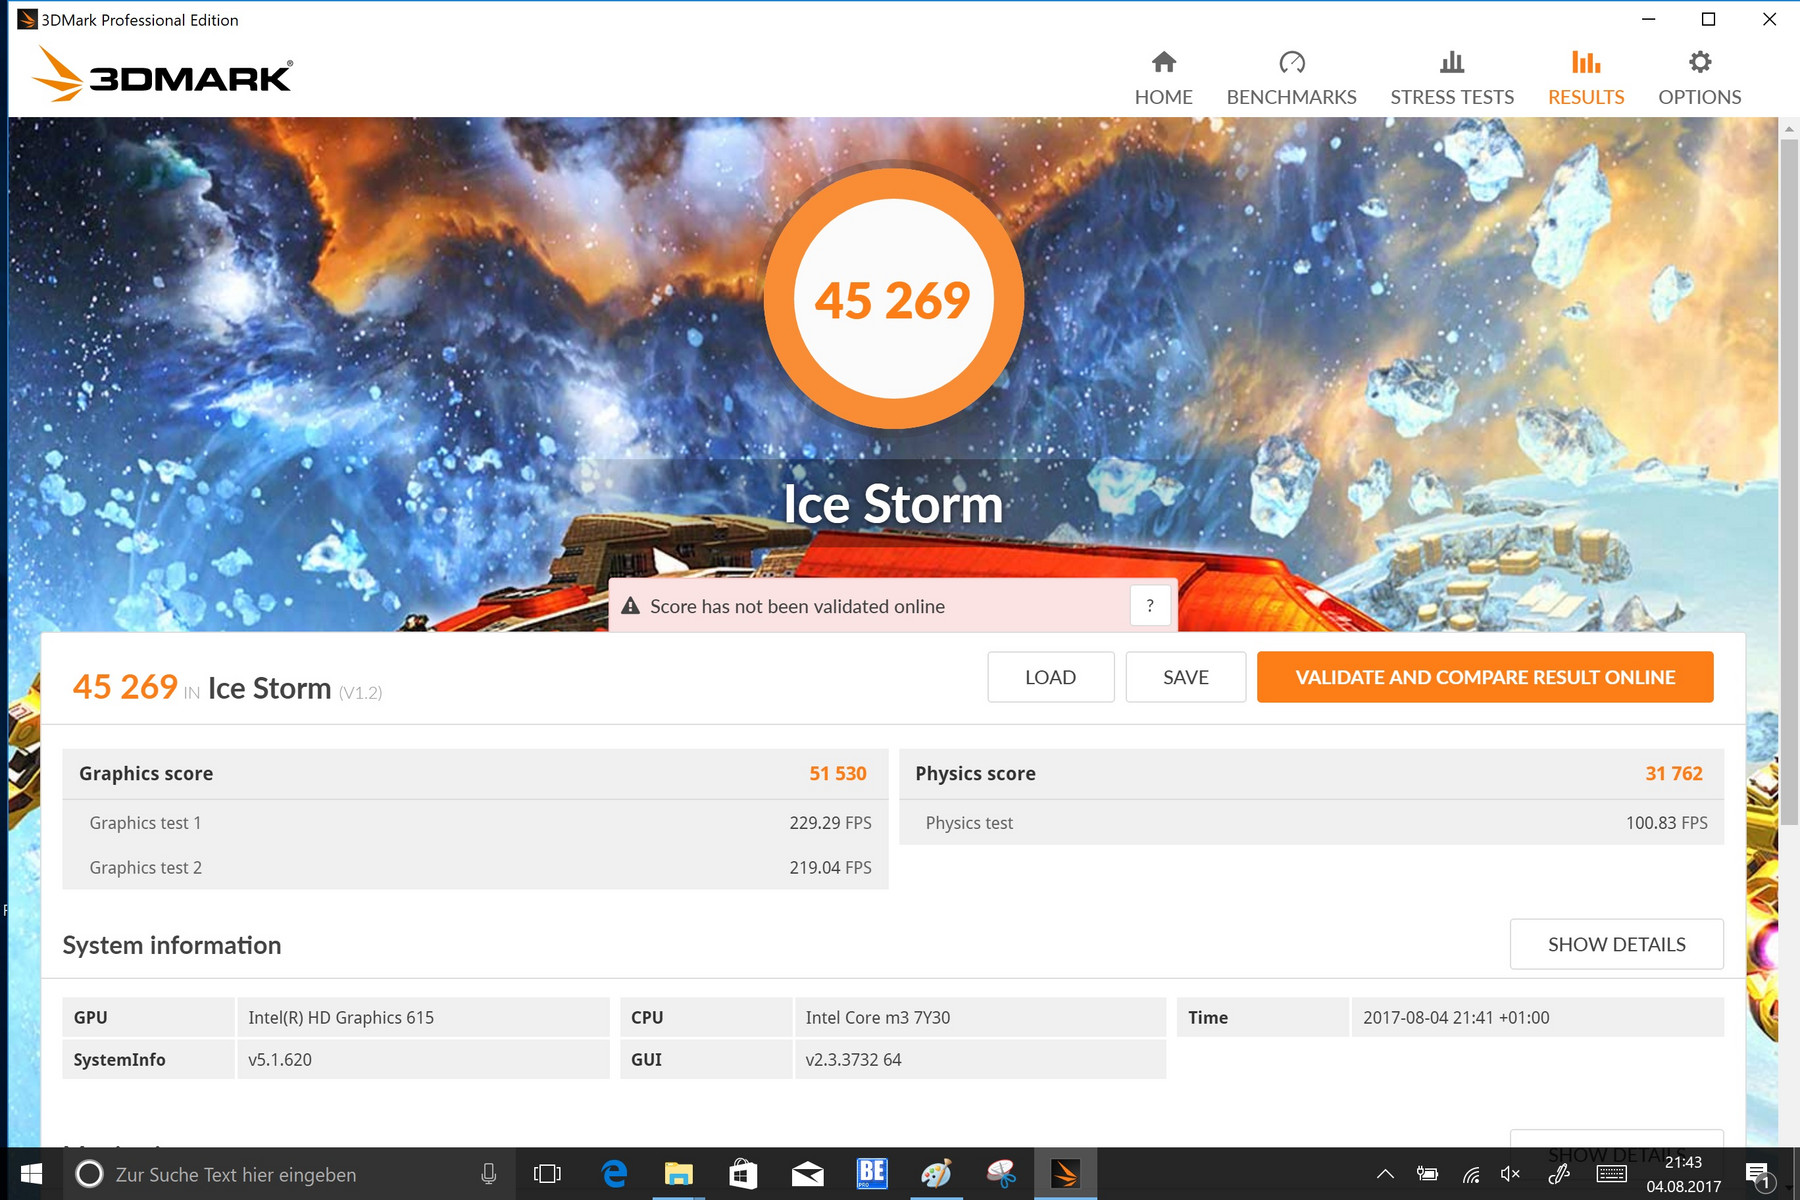Open Task View from the taskbar
The width and height of the screenshot is (1800, 1200).
coord(547,1174)
